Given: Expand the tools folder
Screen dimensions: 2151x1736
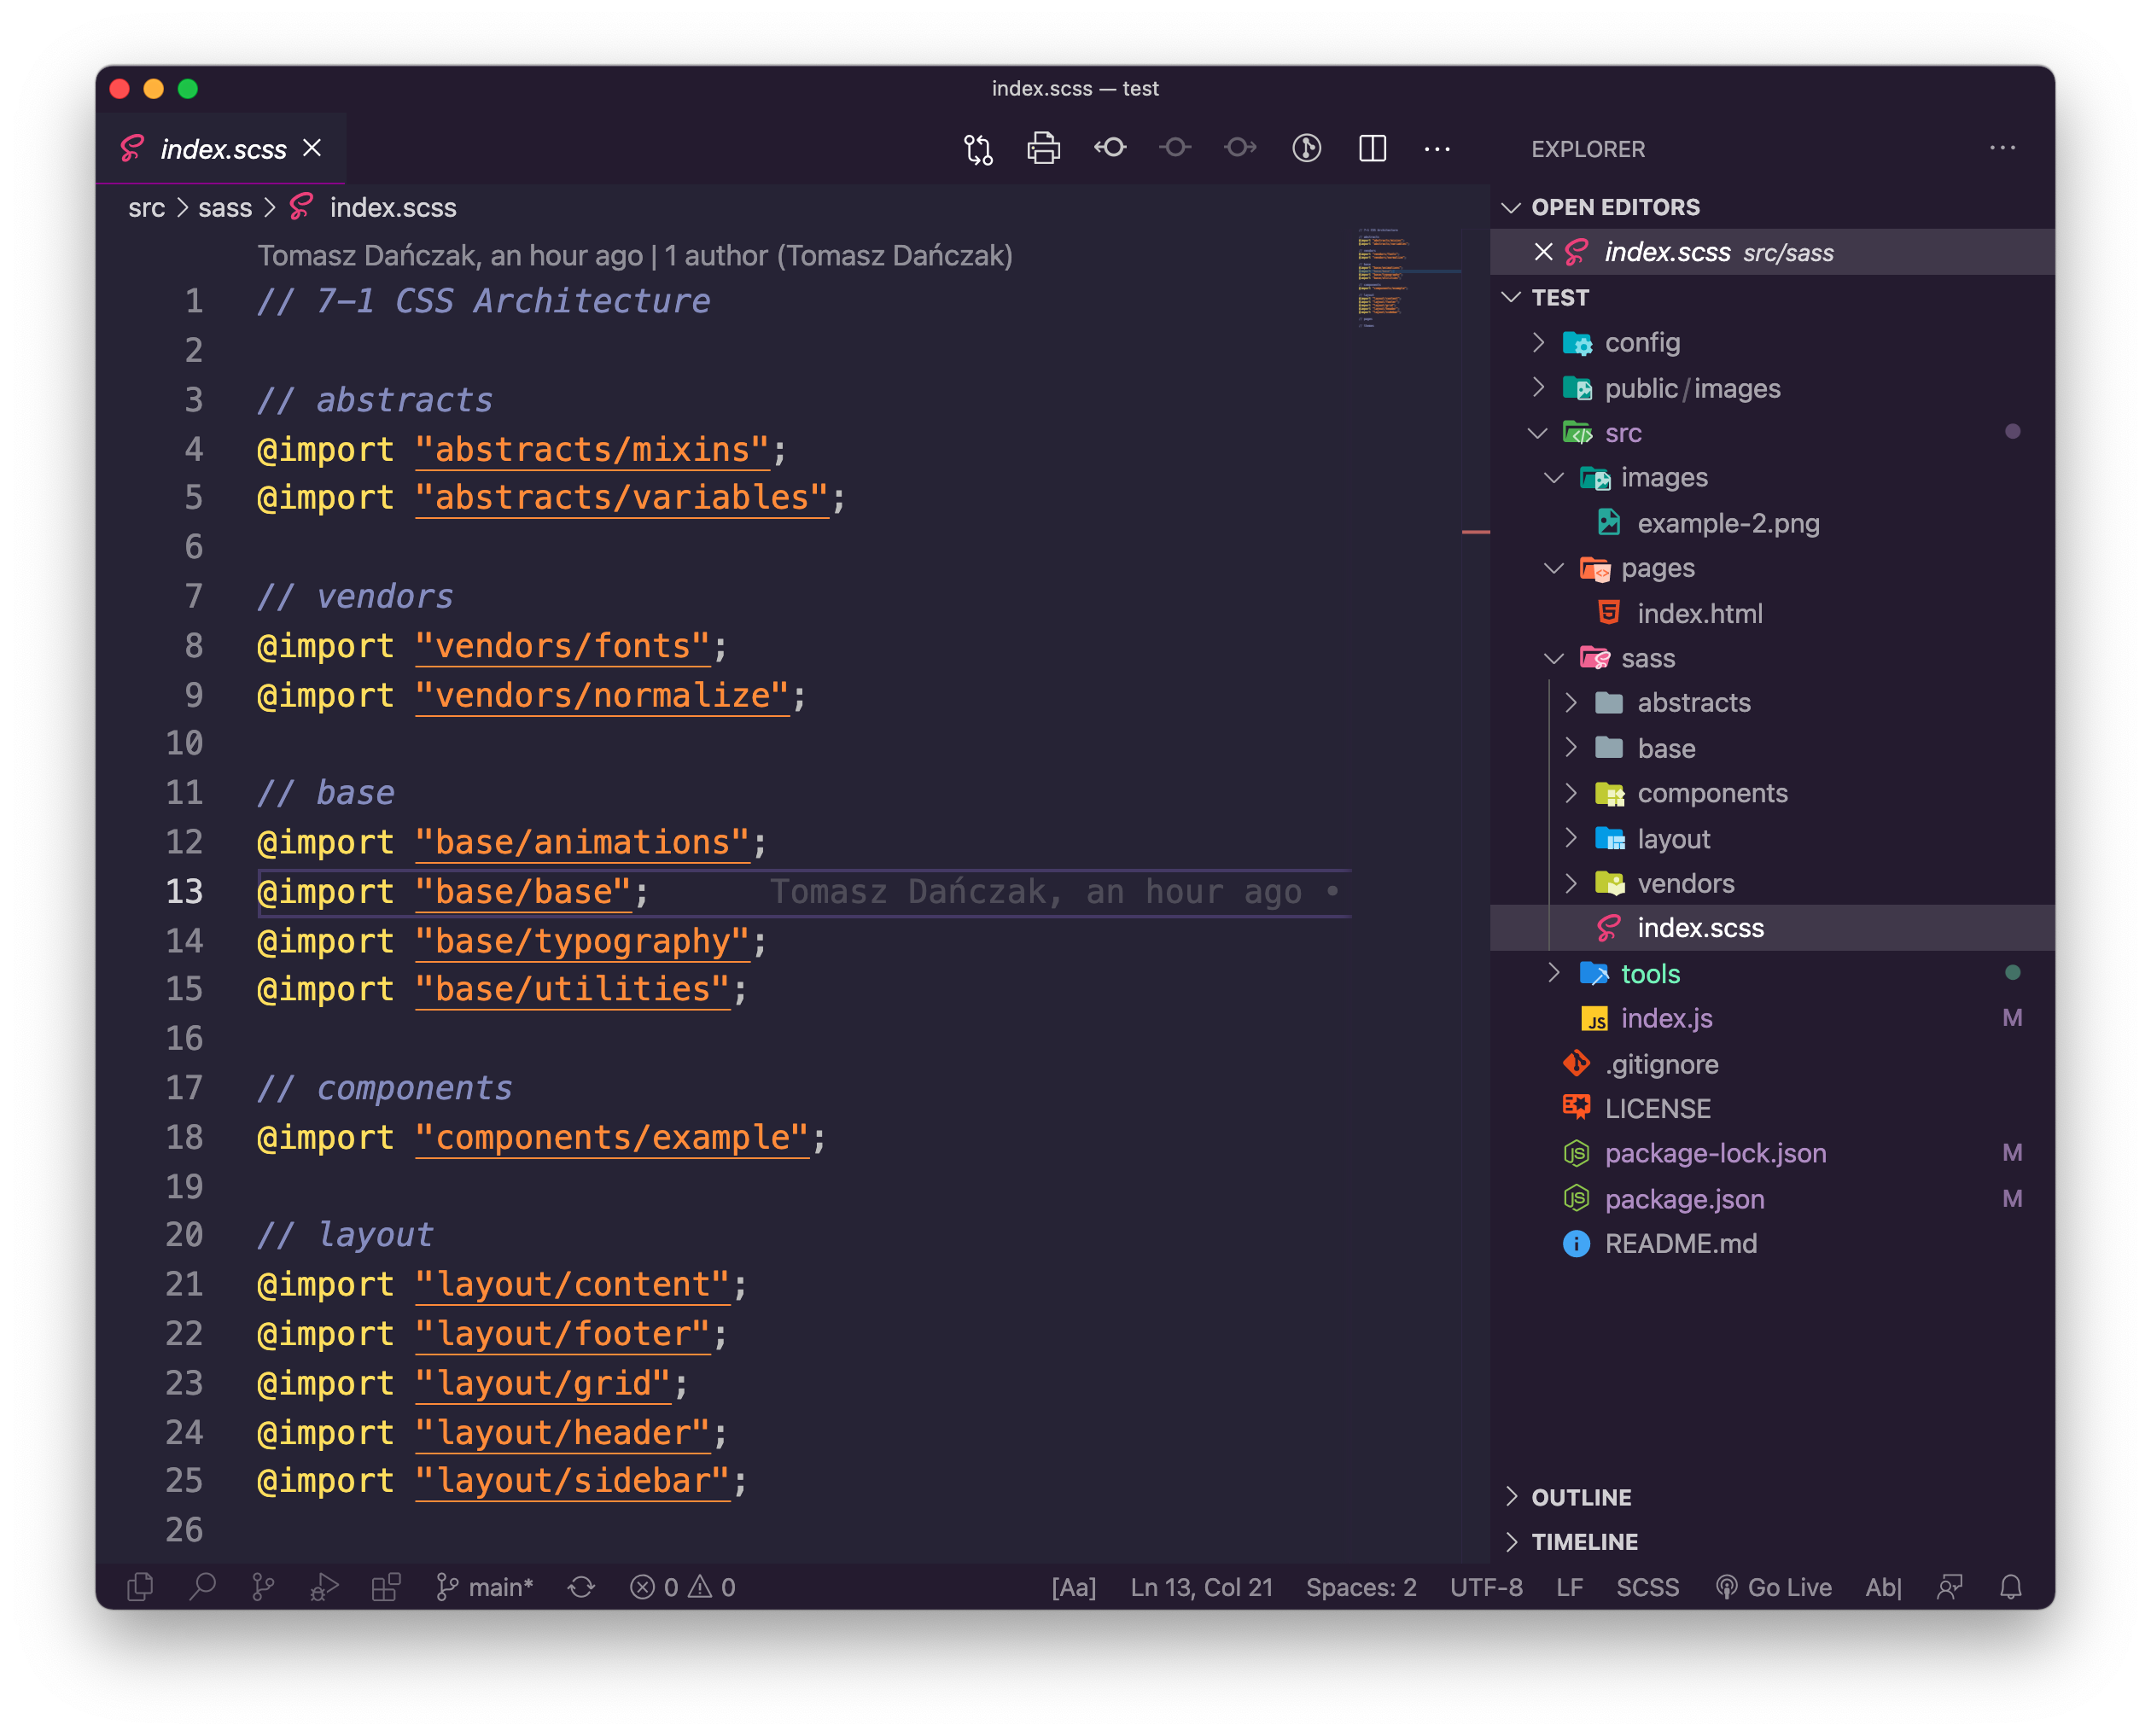Looking at the screenshot, I should tap(1772, 974).
